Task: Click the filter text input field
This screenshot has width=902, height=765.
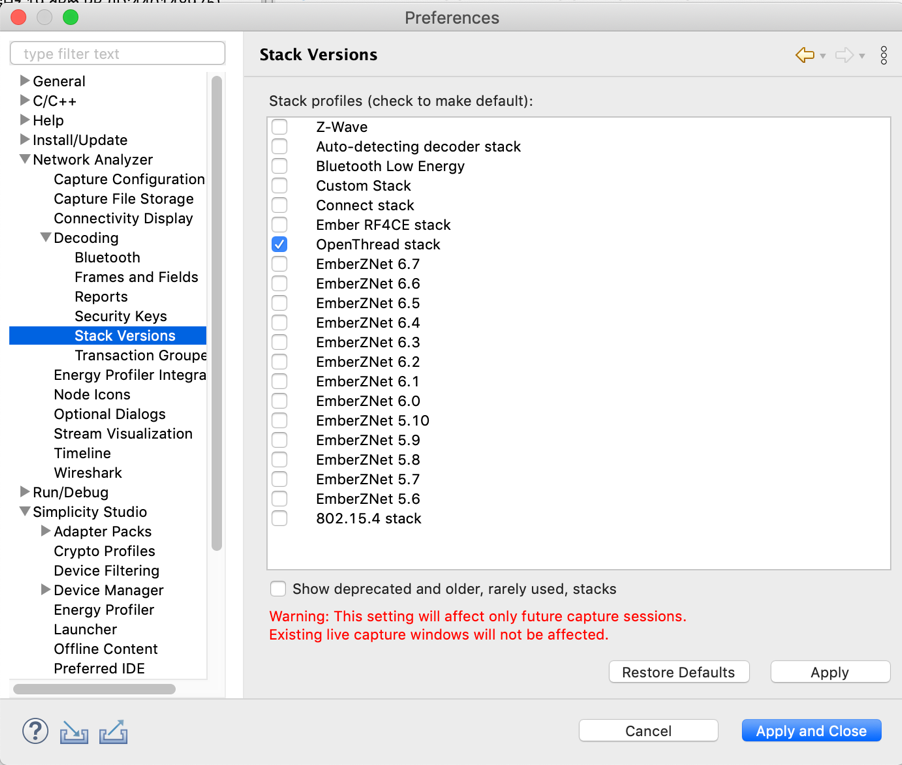Action: (x=117, y=53)
